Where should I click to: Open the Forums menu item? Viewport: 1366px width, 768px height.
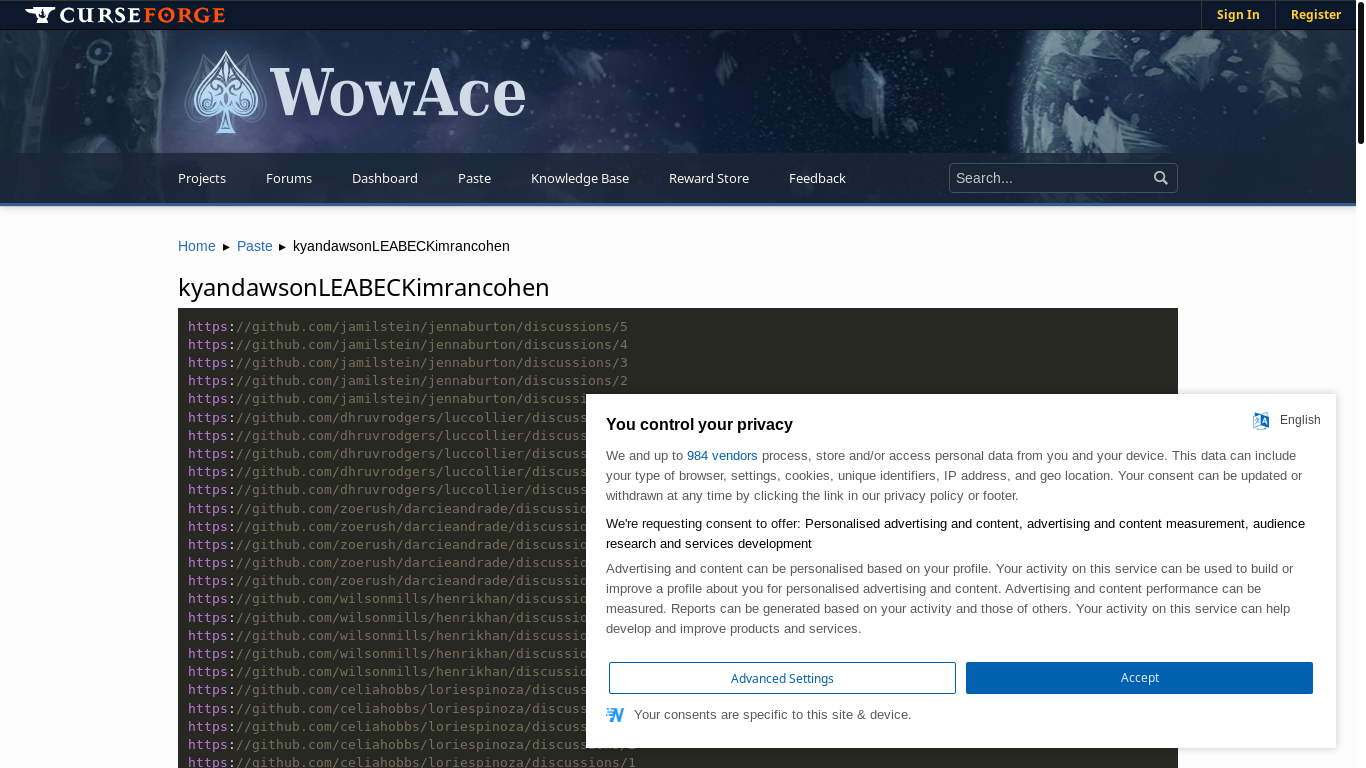[289, 178]
